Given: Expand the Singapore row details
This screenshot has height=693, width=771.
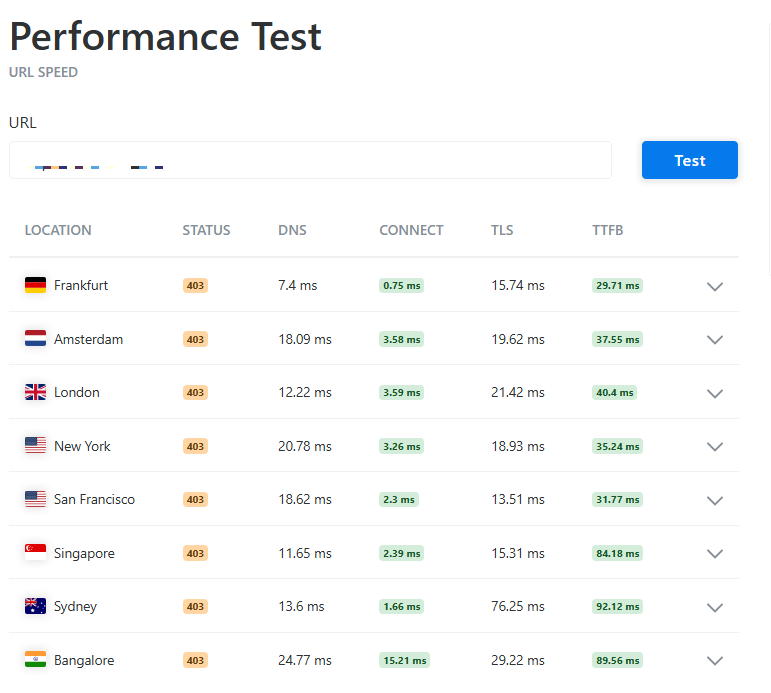Looking at the screenshot, I should click(714, 554).
